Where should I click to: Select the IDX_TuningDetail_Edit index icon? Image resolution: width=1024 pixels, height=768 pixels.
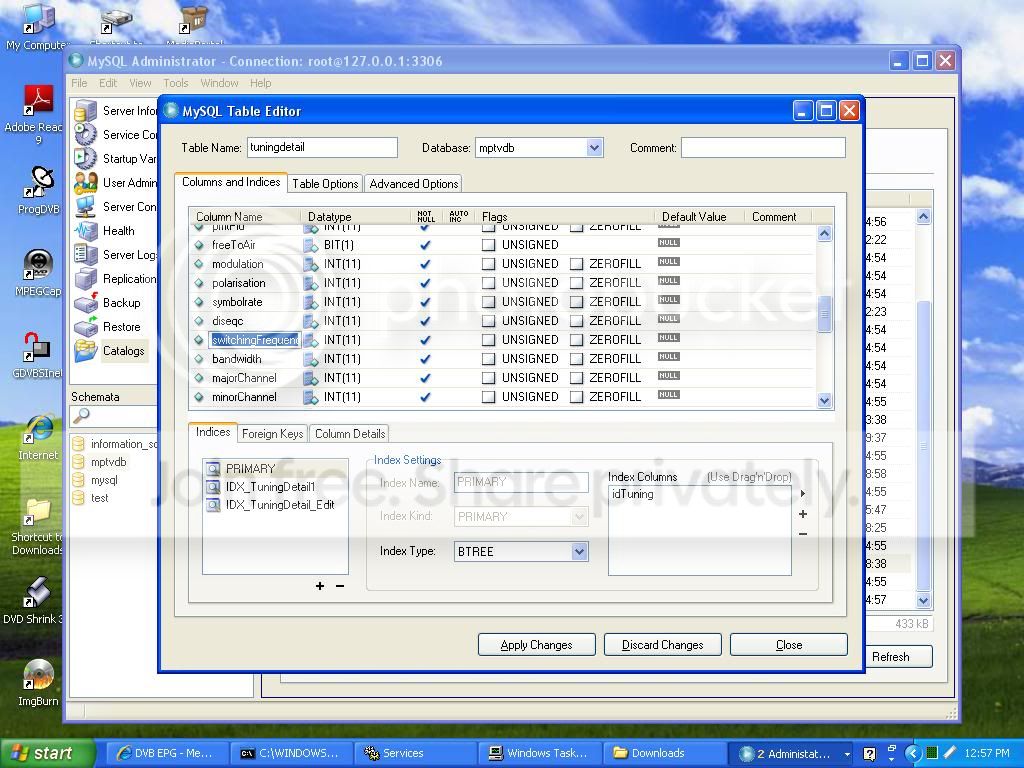[x=213, y=505]
